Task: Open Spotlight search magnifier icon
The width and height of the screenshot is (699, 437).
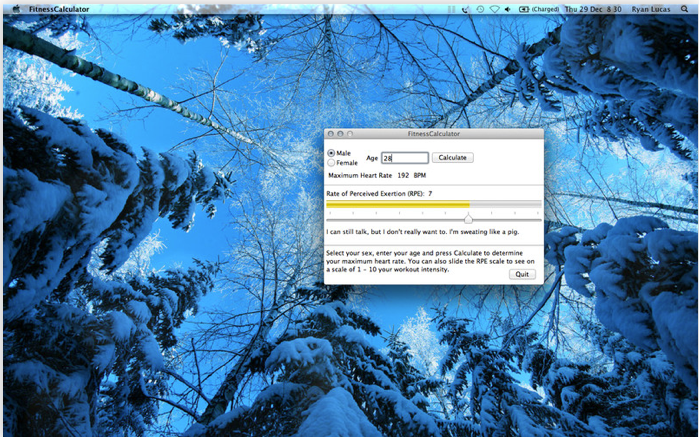Action: click(684, 9)
